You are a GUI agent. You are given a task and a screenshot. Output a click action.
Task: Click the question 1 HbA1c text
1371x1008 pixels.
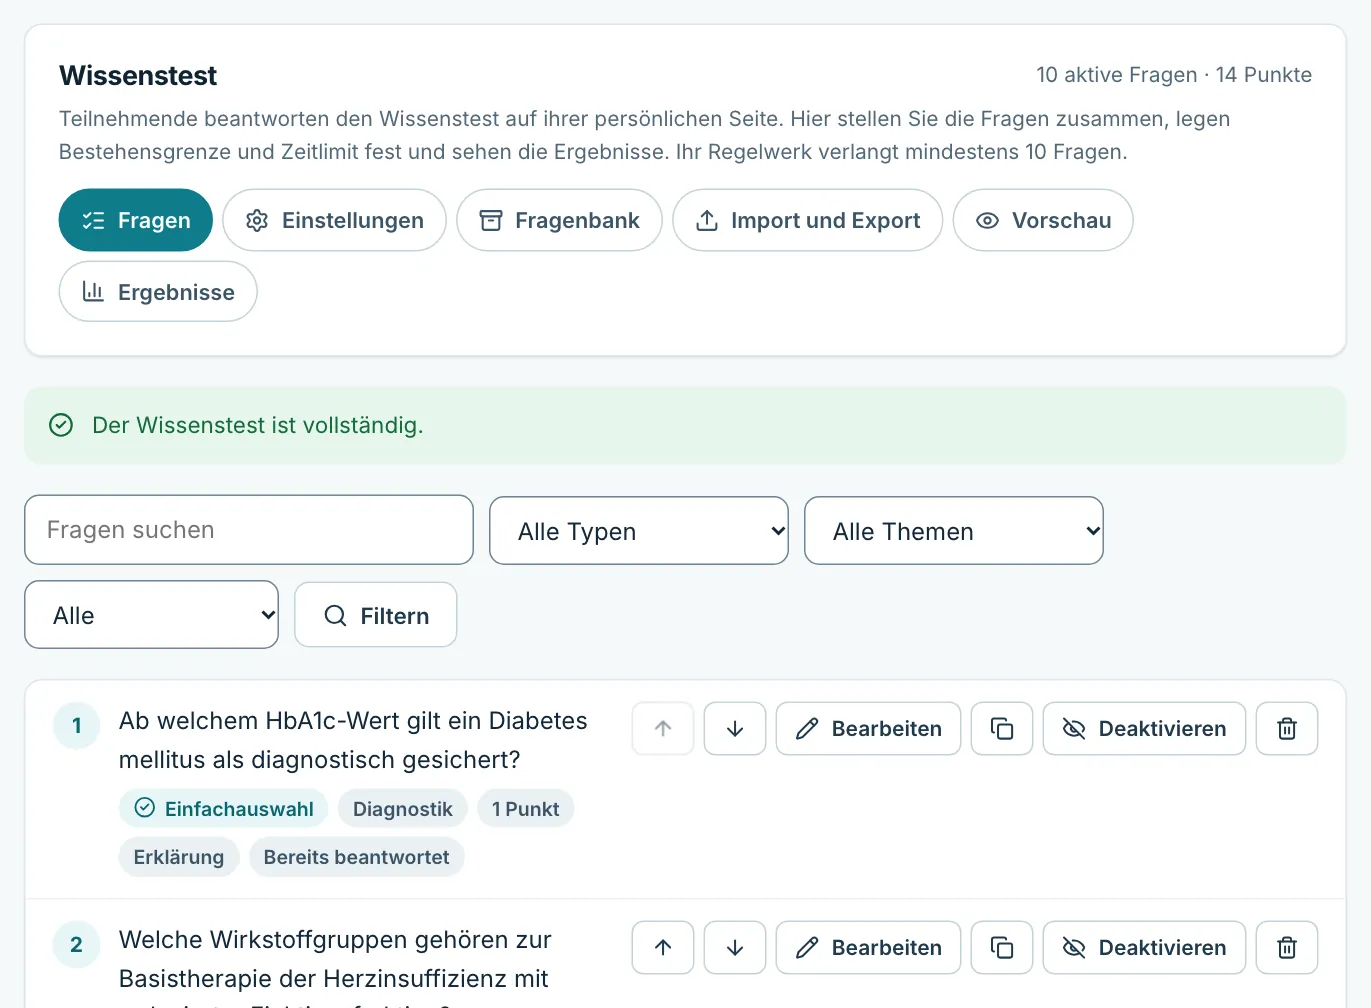pyautogui.click(x=353, y=740)
